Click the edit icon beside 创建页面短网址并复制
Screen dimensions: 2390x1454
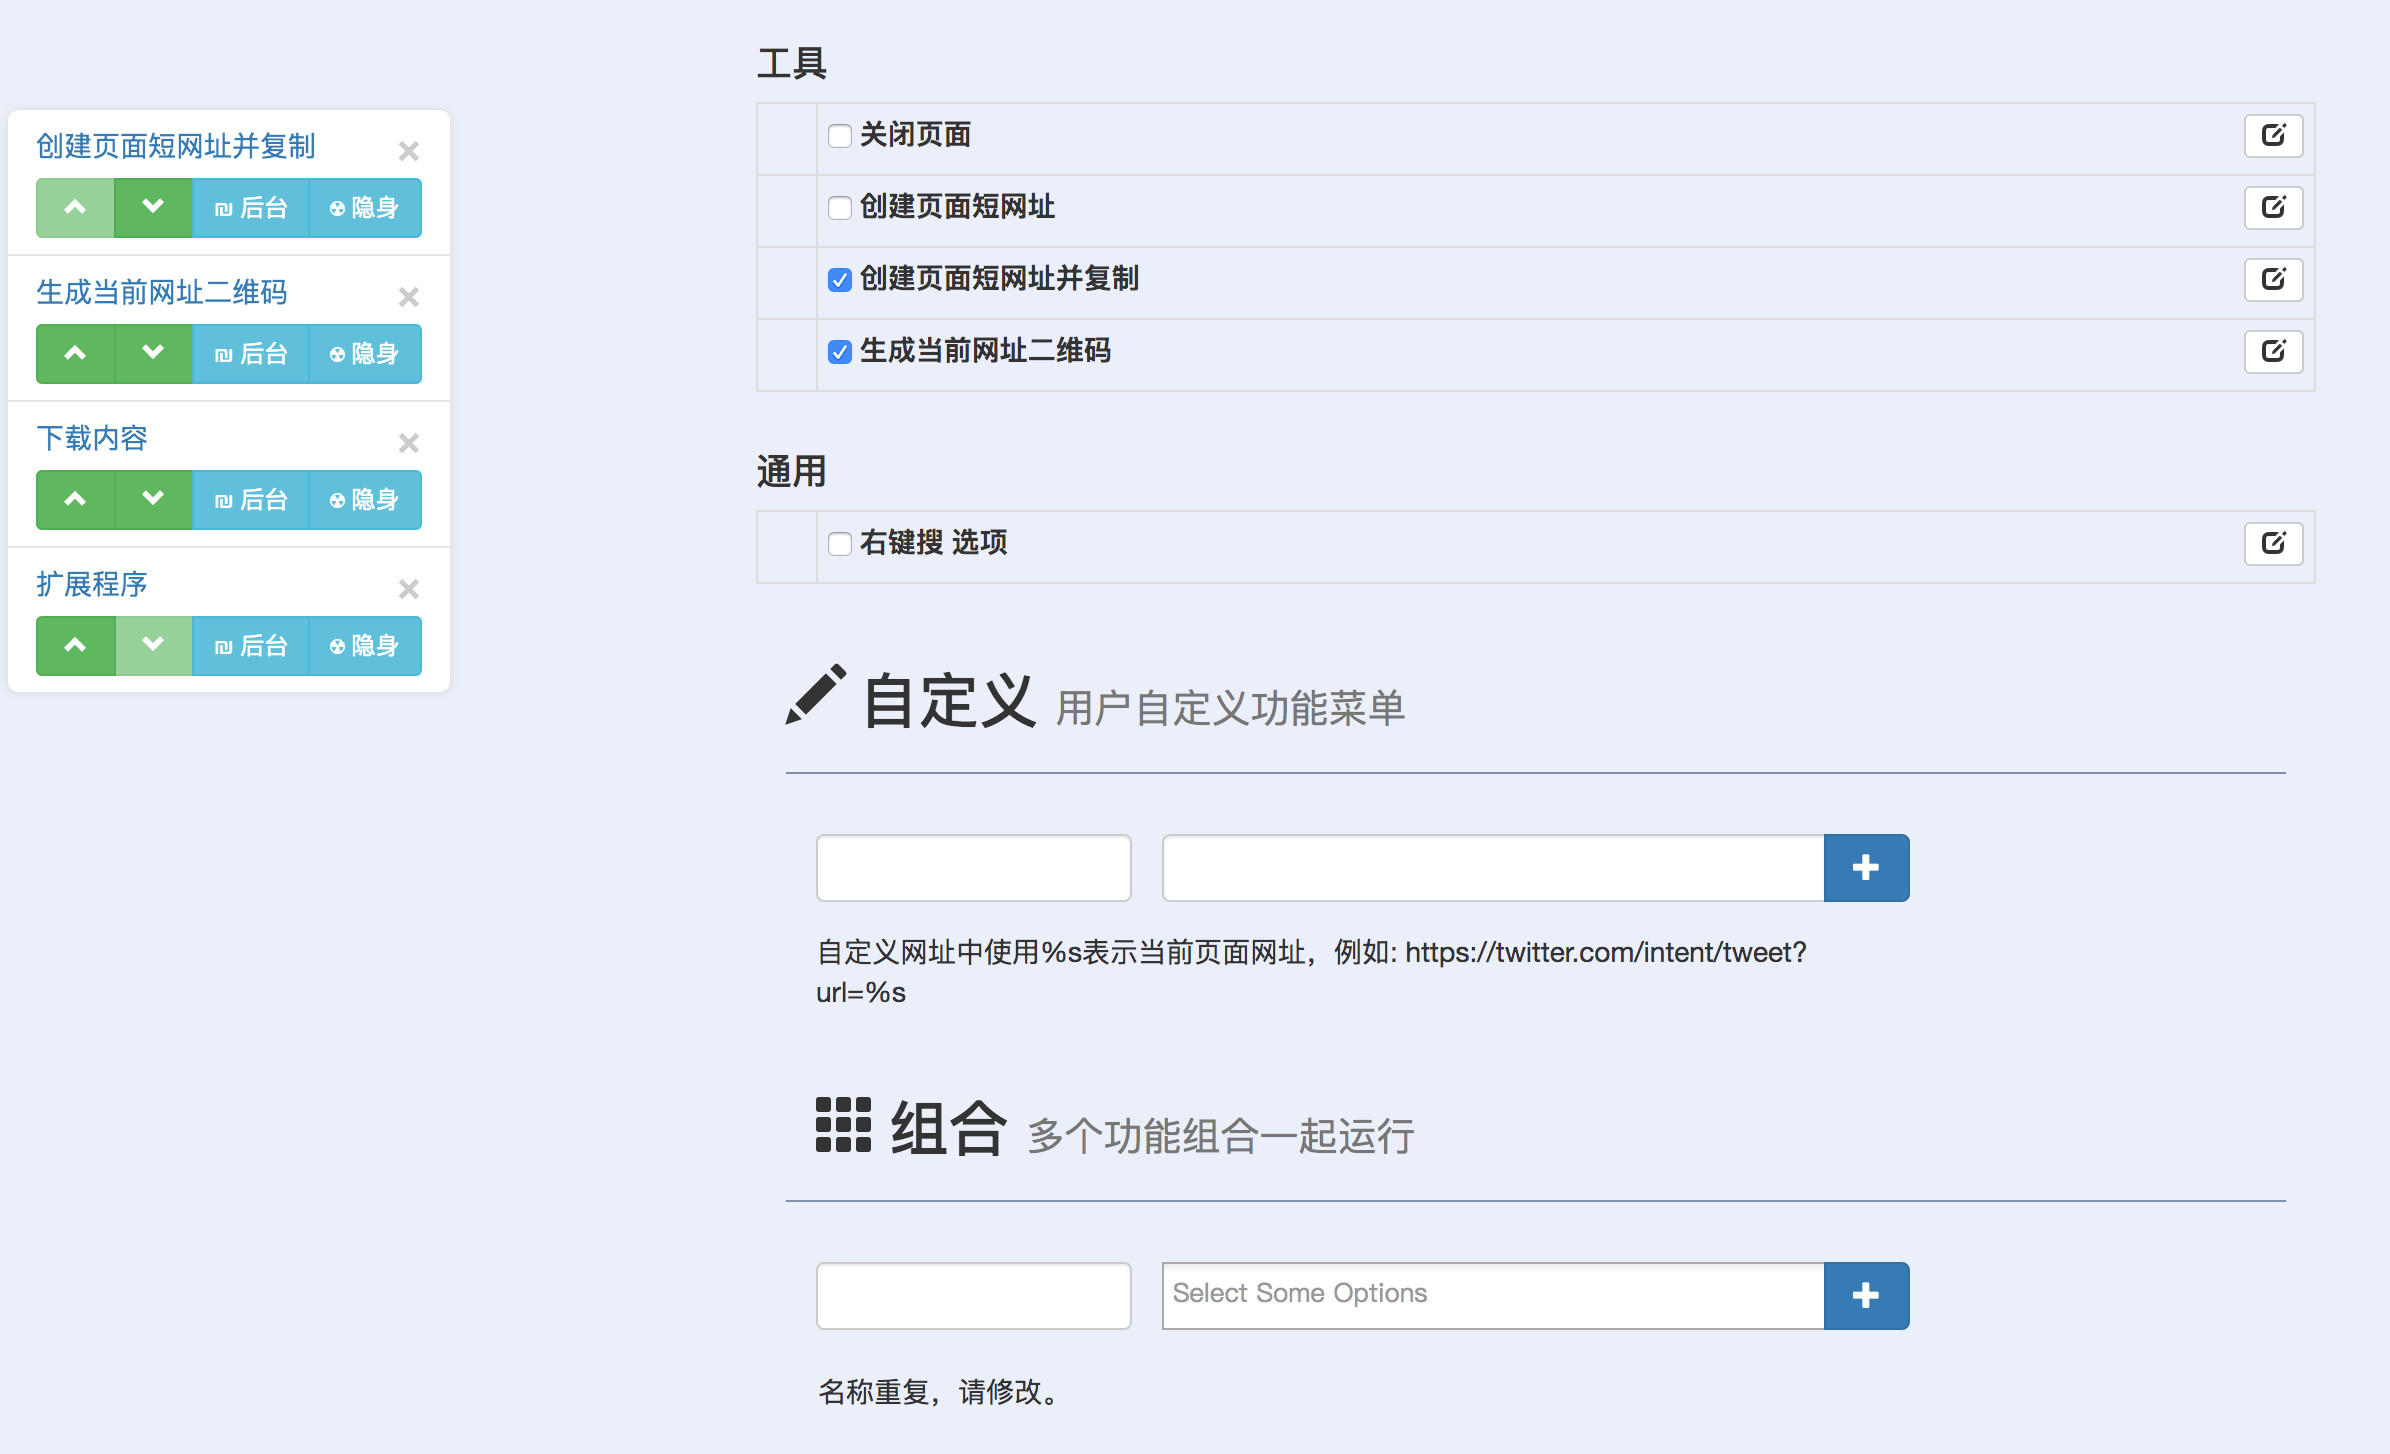pos(2273,281)
